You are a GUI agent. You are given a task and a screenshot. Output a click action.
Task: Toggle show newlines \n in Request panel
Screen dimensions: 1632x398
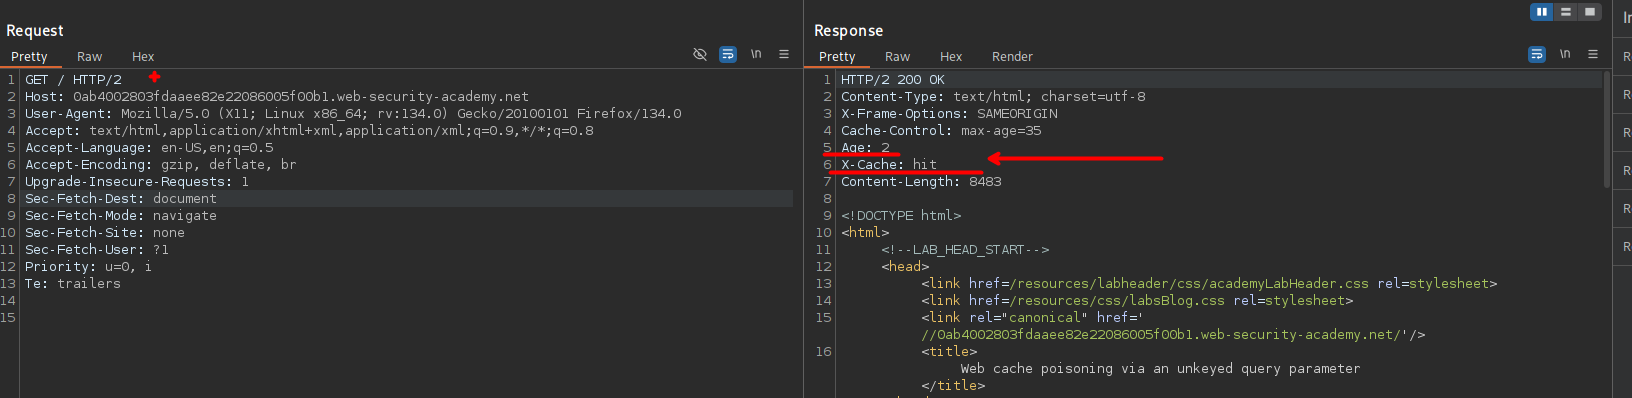click(756, 54)
